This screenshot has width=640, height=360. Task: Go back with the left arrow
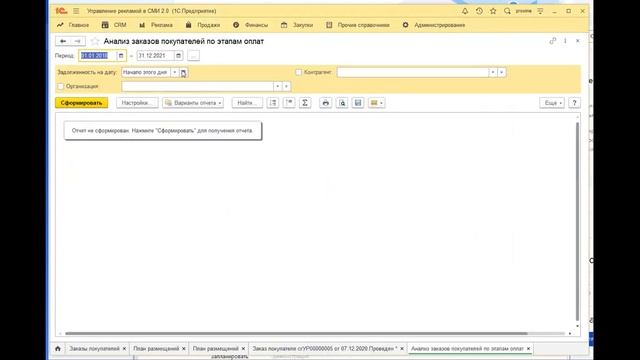[63, 41]
